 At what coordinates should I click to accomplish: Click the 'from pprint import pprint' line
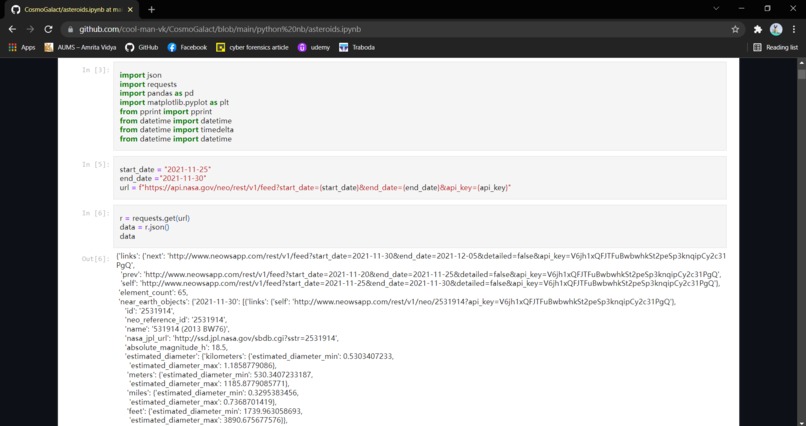pyautogui.click(x=166, y=112)
